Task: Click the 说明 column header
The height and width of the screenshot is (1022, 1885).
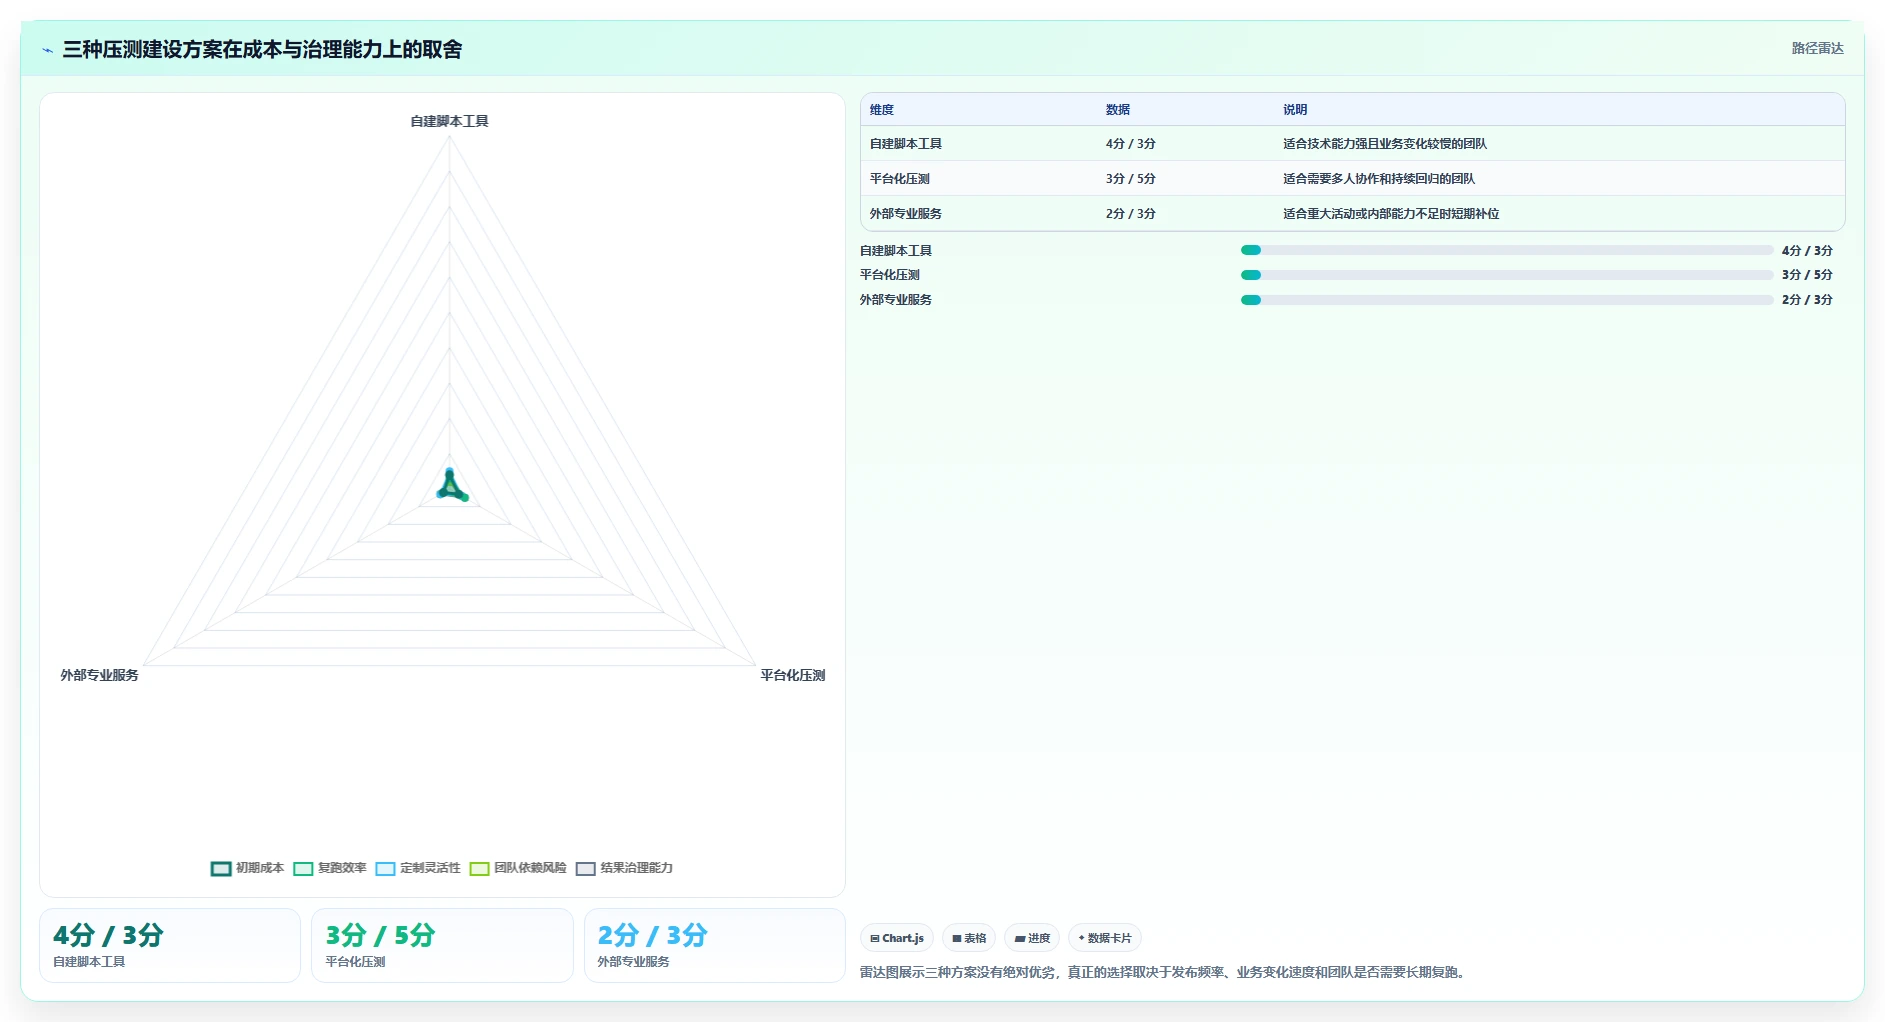Action: click(1295, 110)
